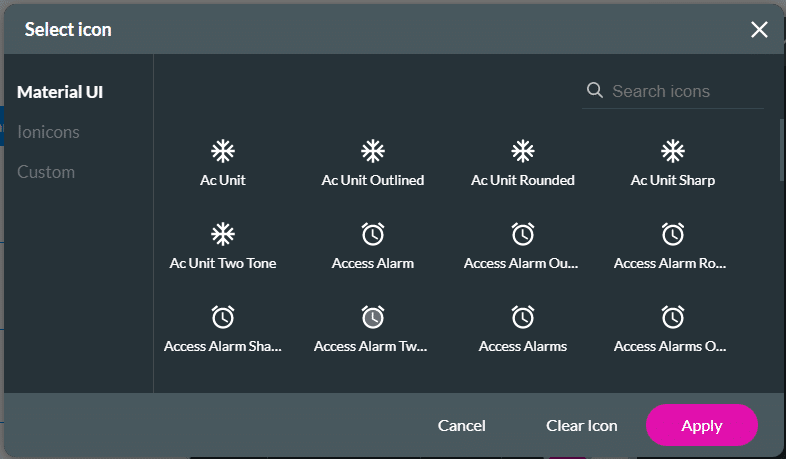Click the pink Apply button
The height and width of the screenshot is (459, 786).
point(702,426)
